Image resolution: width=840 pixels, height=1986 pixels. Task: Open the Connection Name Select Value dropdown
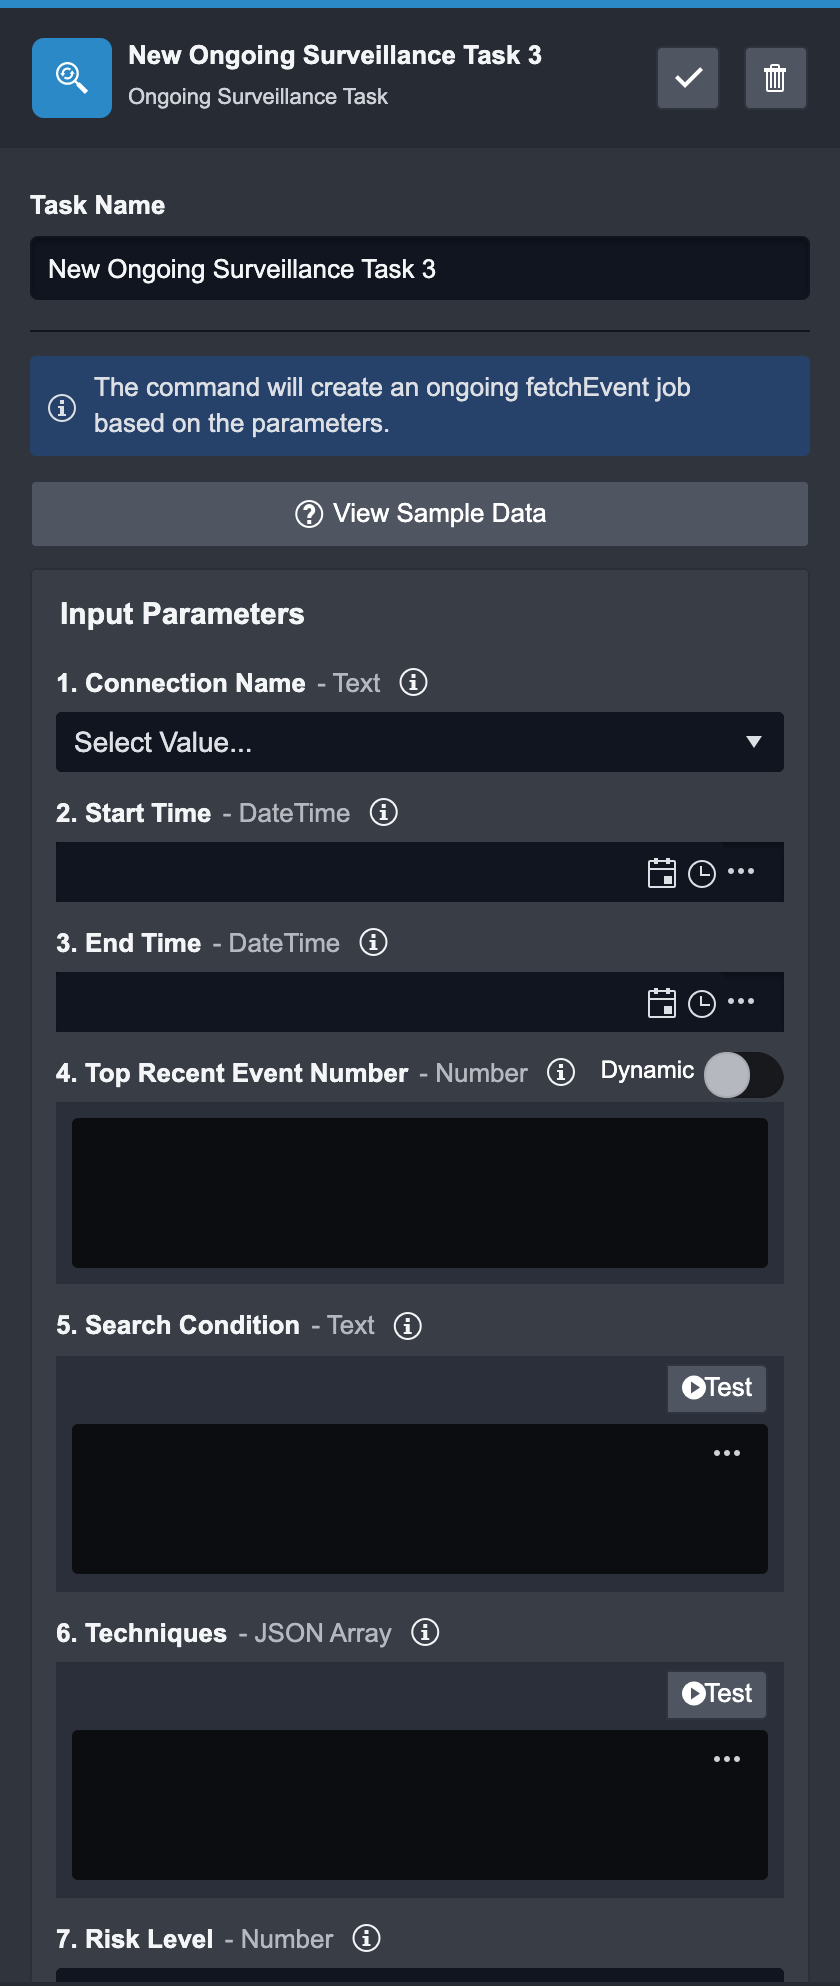420,742
